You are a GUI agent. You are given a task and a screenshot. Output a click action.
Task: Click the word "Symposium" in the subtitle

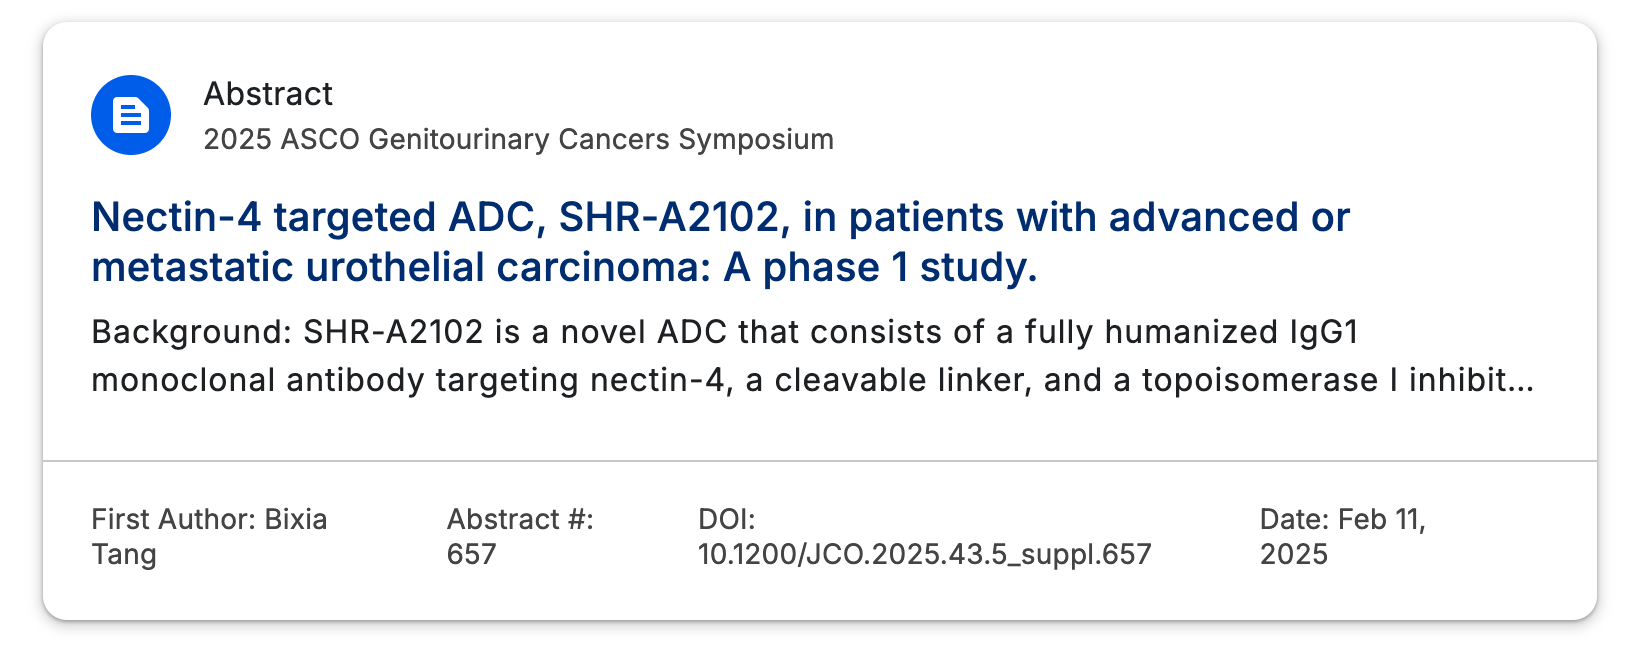tap(756, 139)
